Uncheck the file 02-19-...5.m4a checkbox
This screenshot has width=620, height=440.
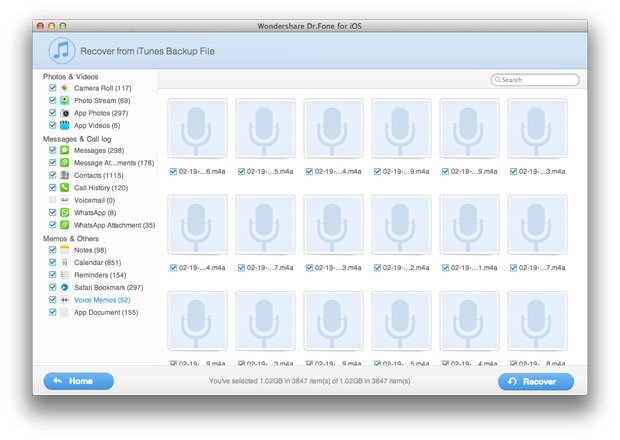[x=241, y=171]
